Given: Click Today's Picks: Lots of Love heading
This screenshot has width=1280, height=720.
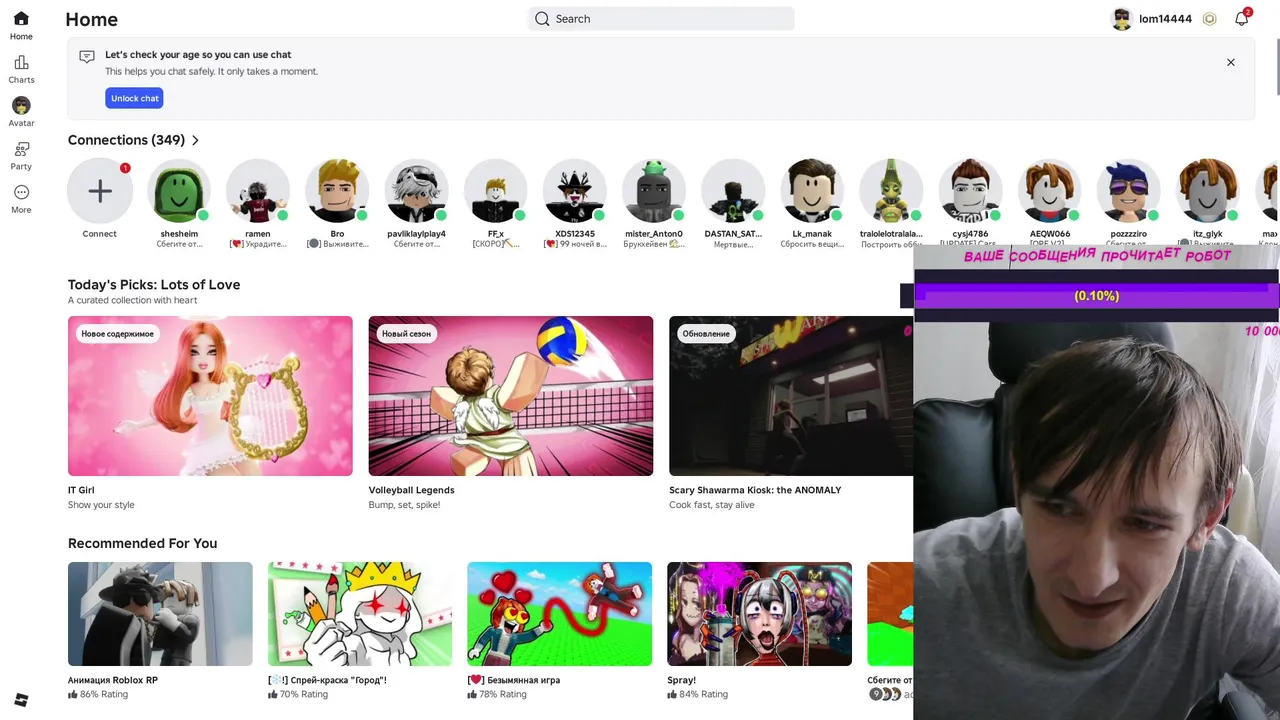Looking at the screenshot, I should pyautogui.click(x=154, y=285).
